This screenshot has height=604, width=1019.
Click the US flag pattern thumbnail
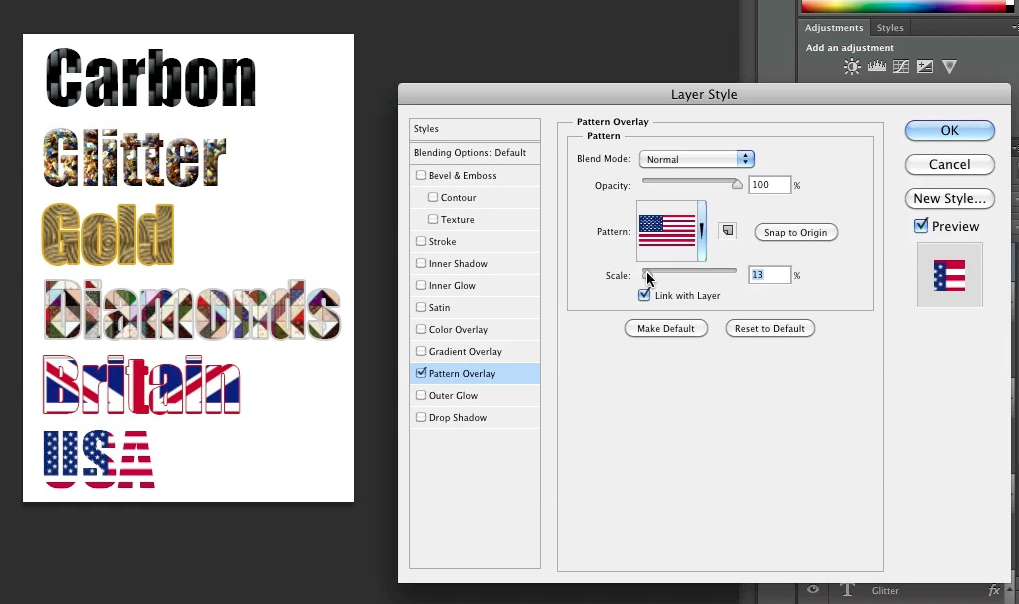click(667, 231)
